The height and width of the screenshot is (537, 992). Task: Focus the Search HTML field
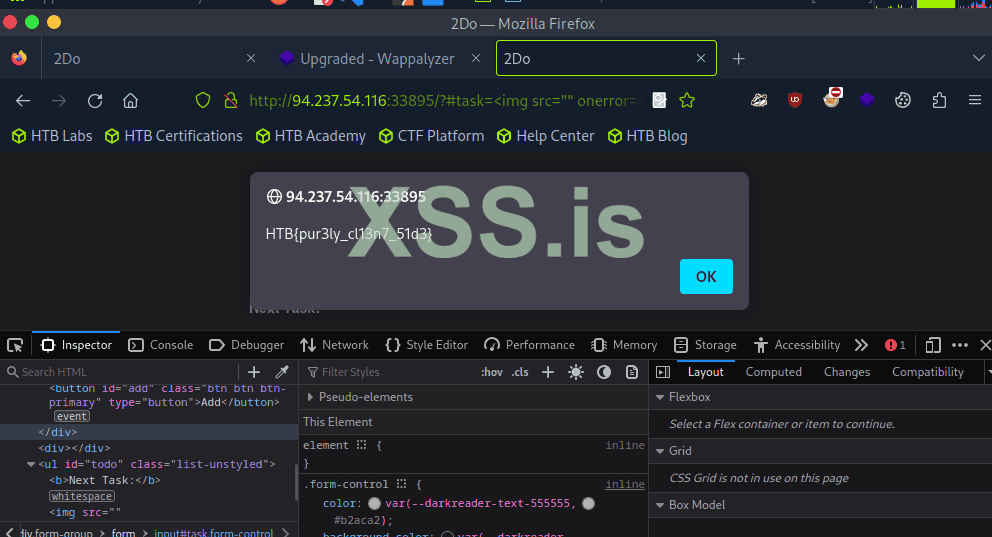click(120, 372)
